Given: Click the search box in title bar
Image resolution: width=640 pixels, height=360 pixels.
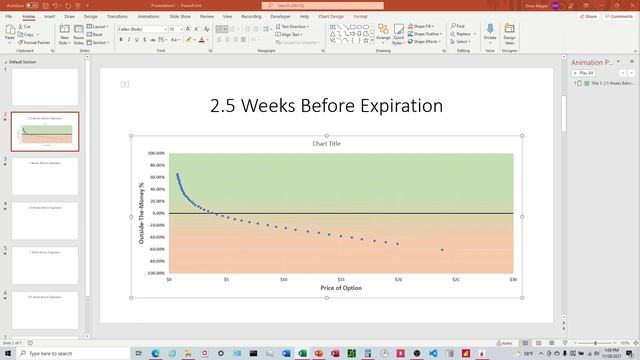Looking at the screenshot, I should (322, 6).
